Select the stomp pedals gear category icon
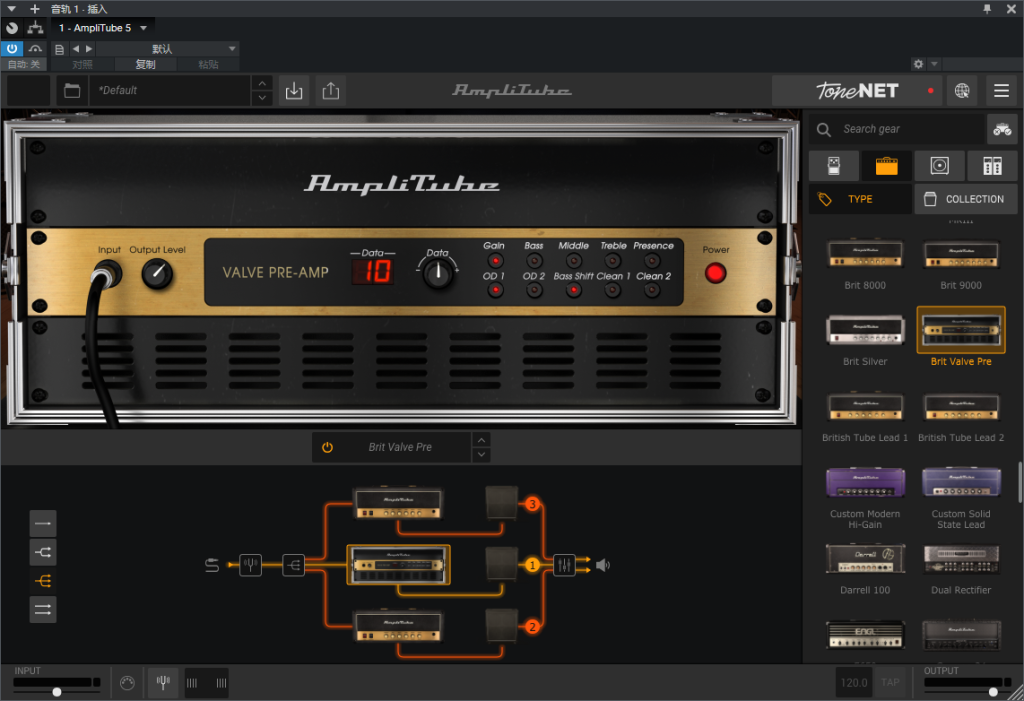 pos(833,166)
